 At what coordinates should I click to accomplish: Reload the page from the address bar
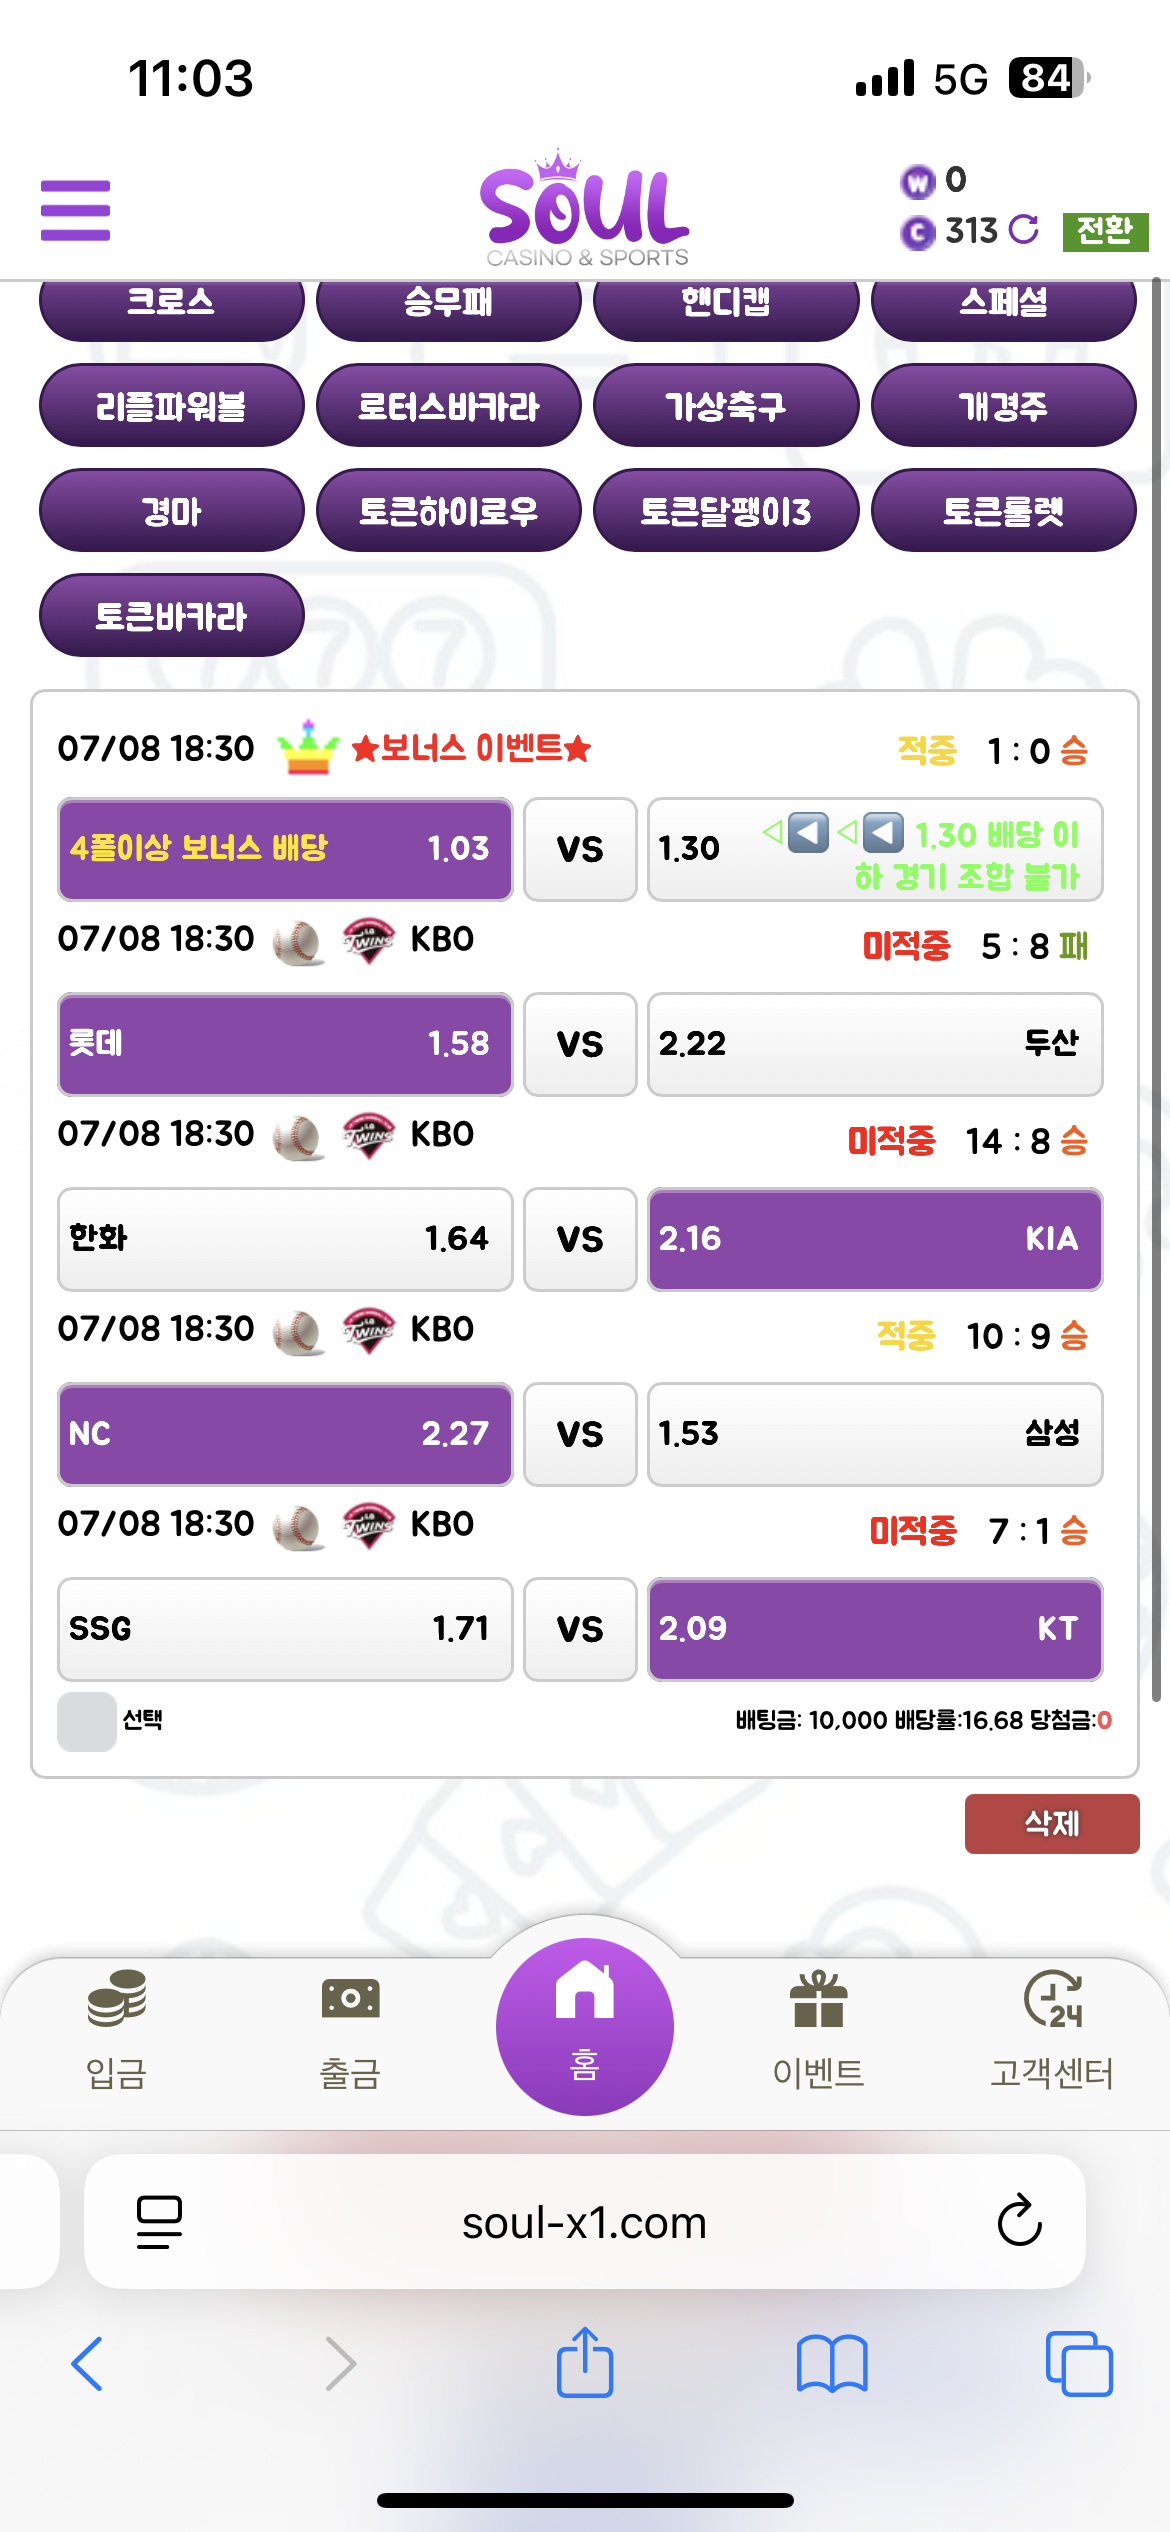pos(1020,2221)
